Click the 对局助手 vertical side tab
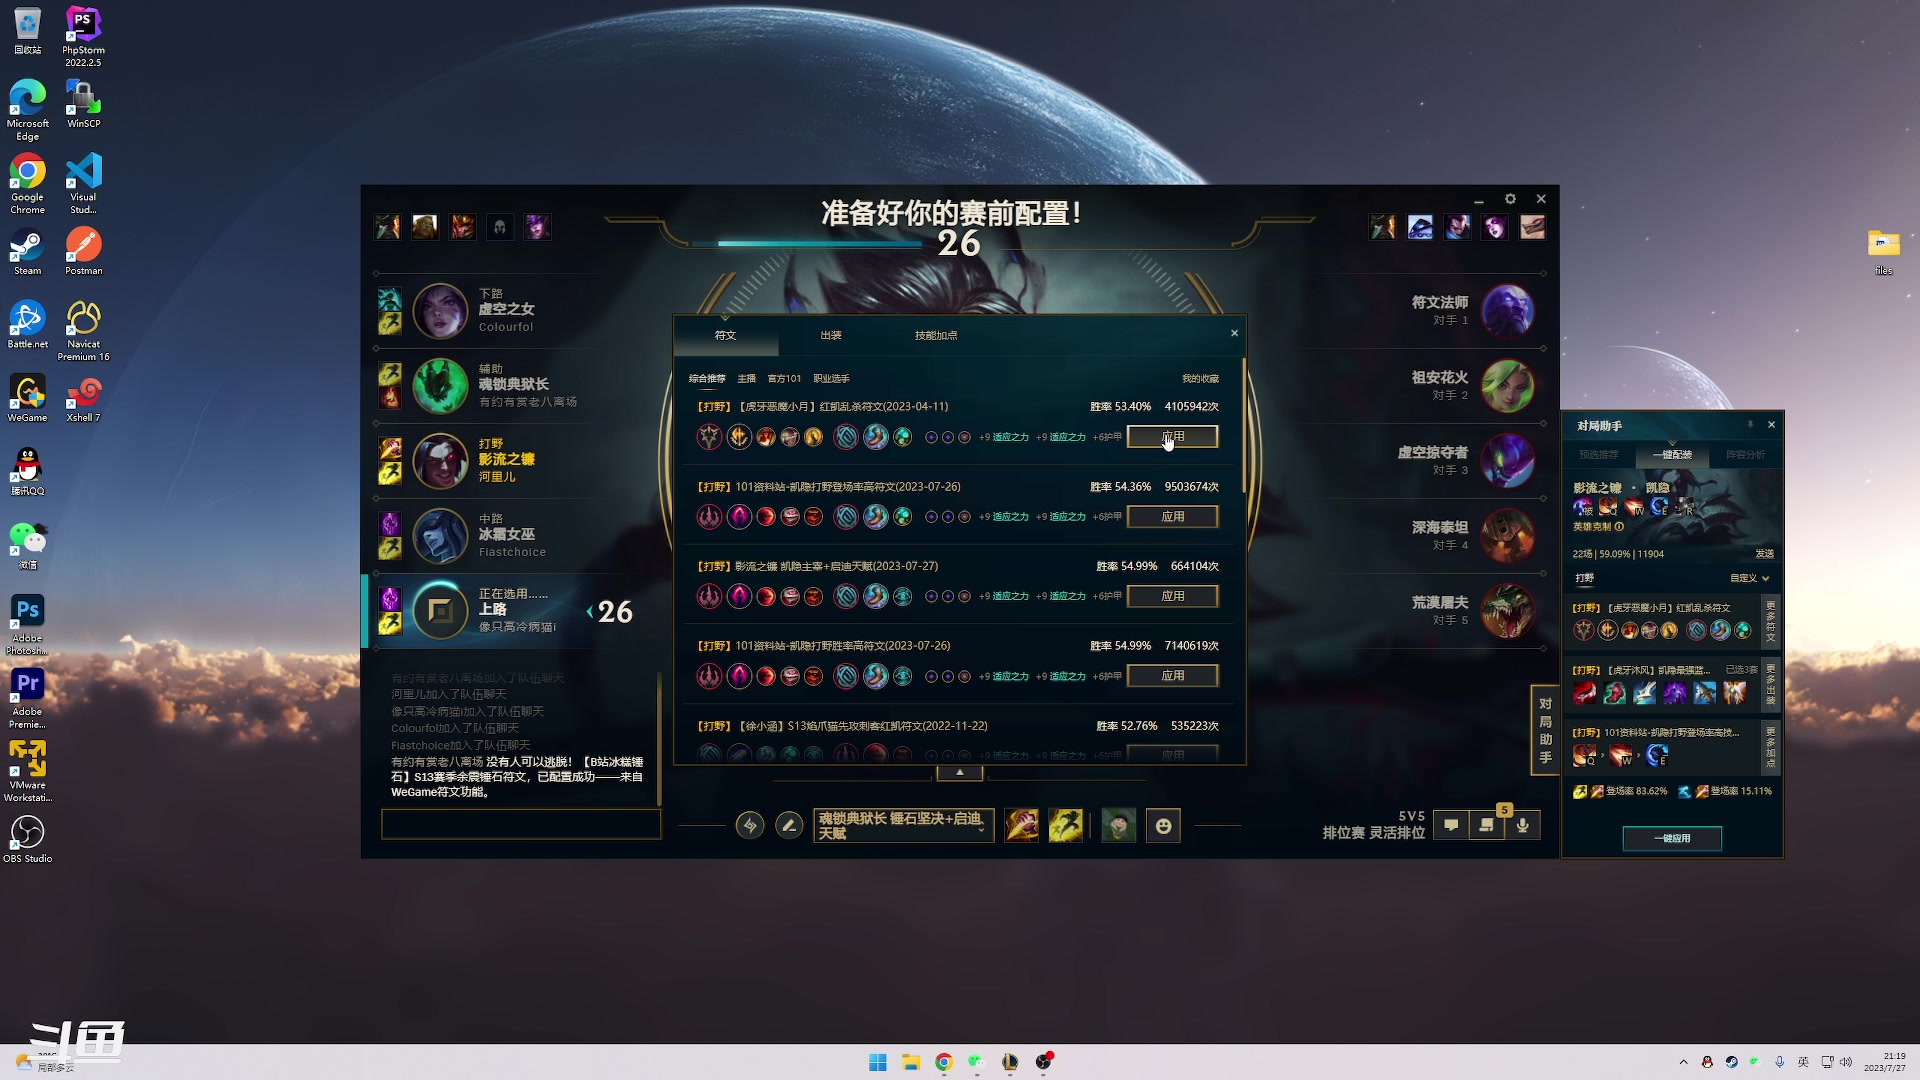Viewport: 1920px width, 1080px height. (1545, 730)
